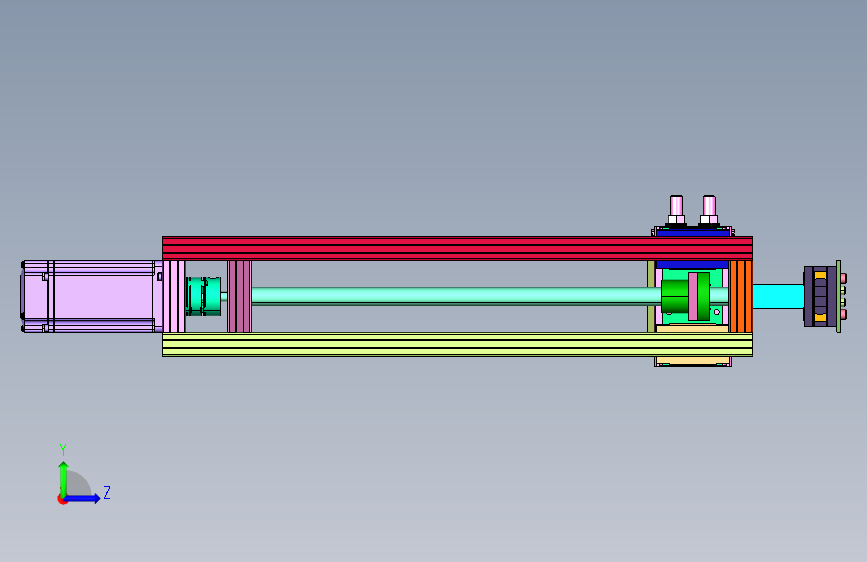The width and height of the screenshot is (867, 562).
Task: Select the pink motor mounting plate
Action: (x=174, y=296)
